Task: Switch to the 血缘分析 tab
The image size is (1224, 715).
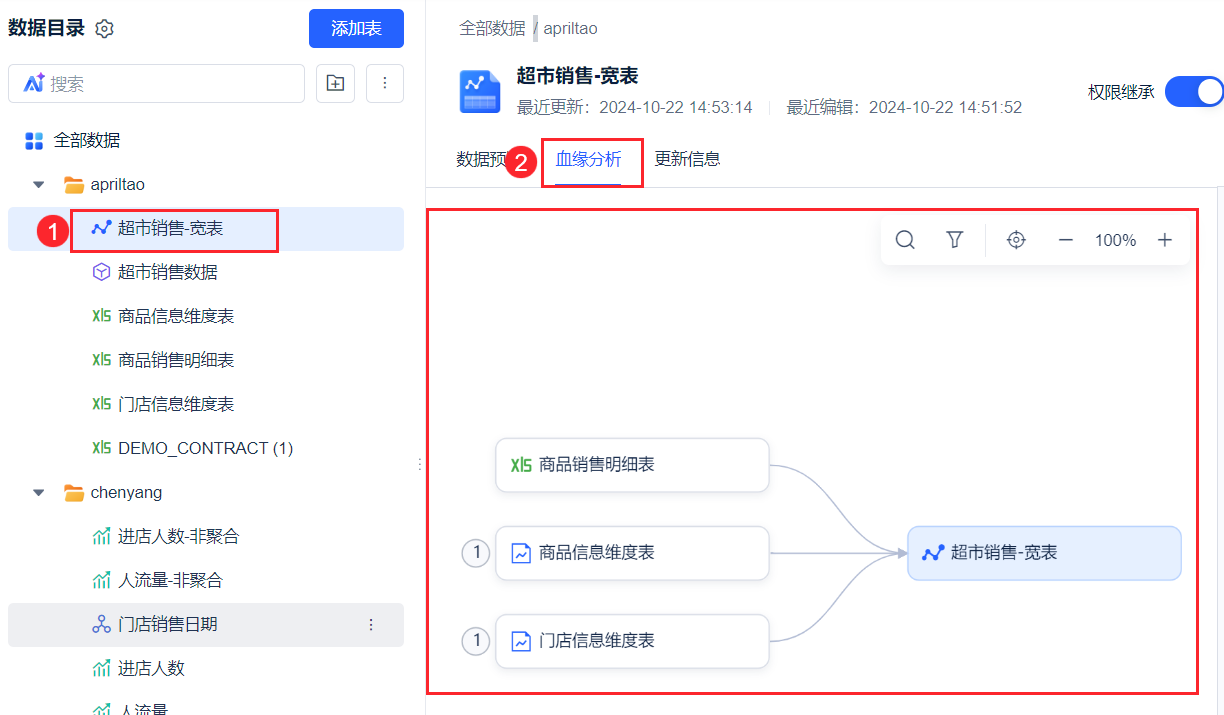Action: tap(589, 159)
